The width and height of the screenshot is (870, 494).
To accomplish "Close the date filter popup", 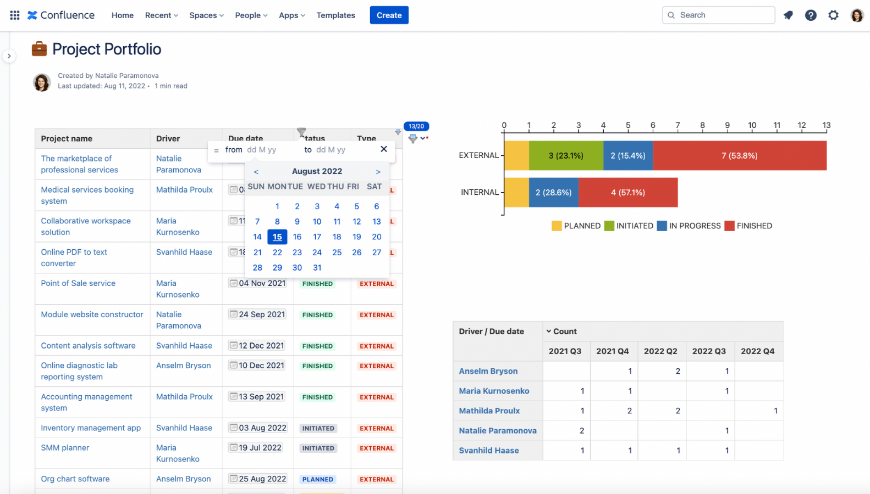I will click(383, 149).
